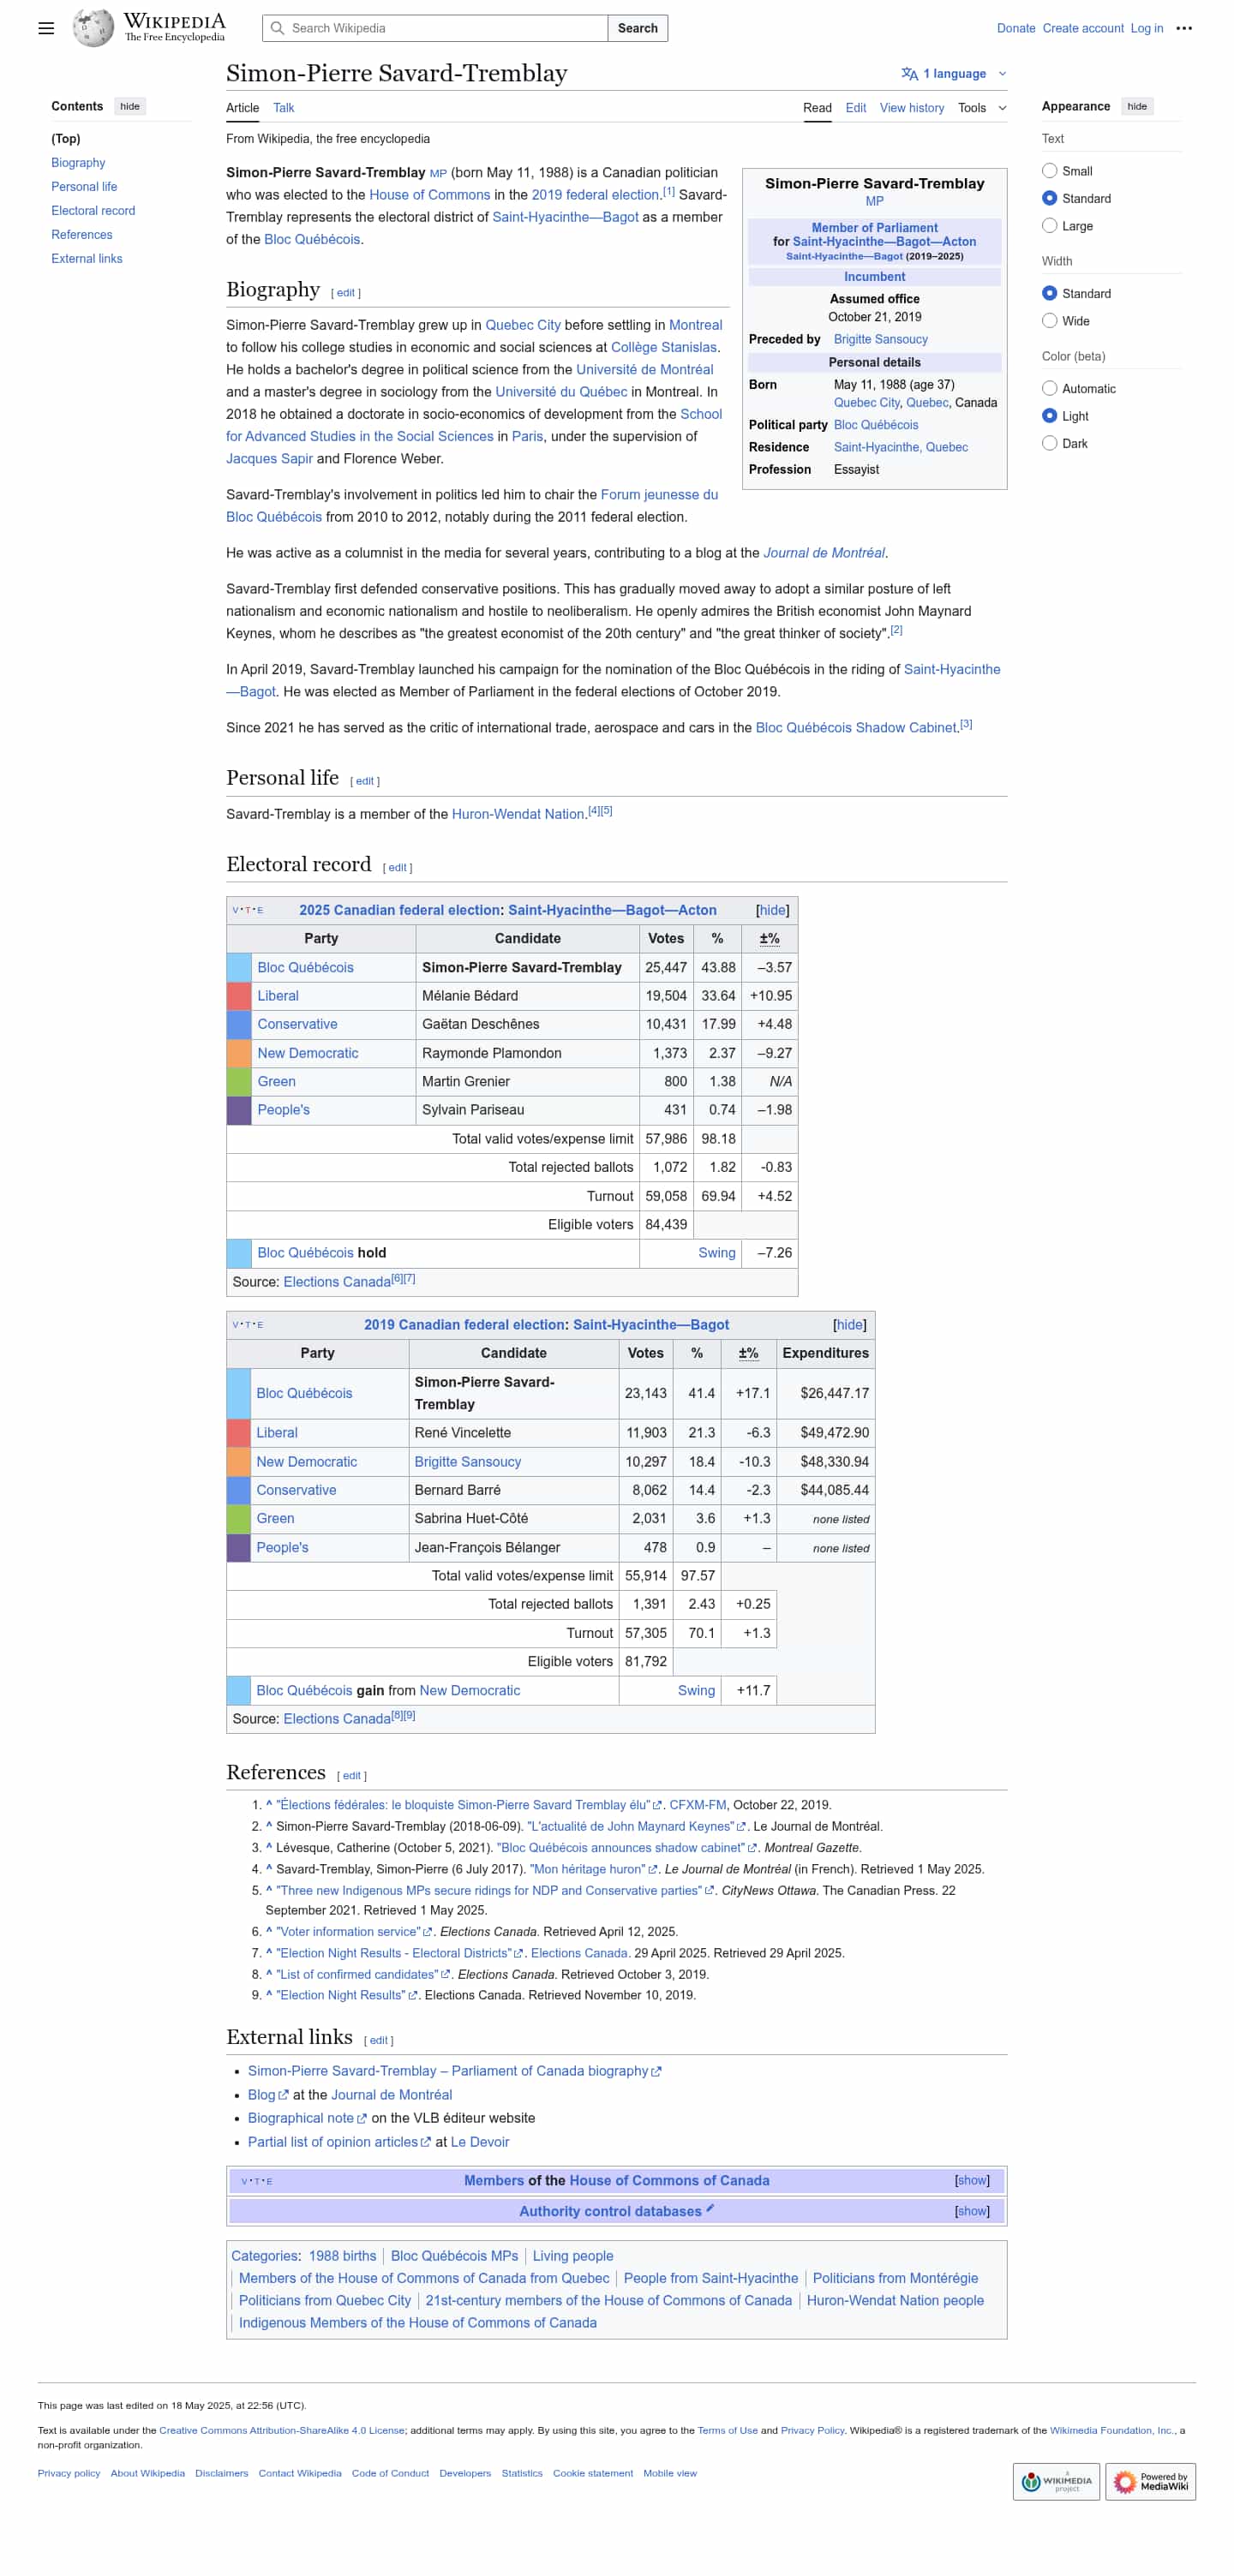Open the Saint-Hyacinthe, Quebec residence link
This screenshot has height=2576, width=1234.
(x=900, y=448)
